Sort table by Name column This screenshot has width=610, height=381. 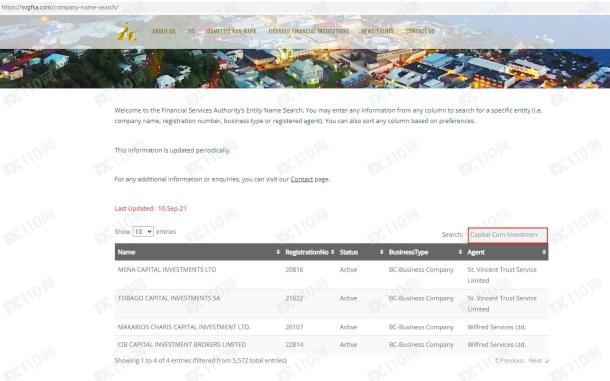click(x=278, y=252)
